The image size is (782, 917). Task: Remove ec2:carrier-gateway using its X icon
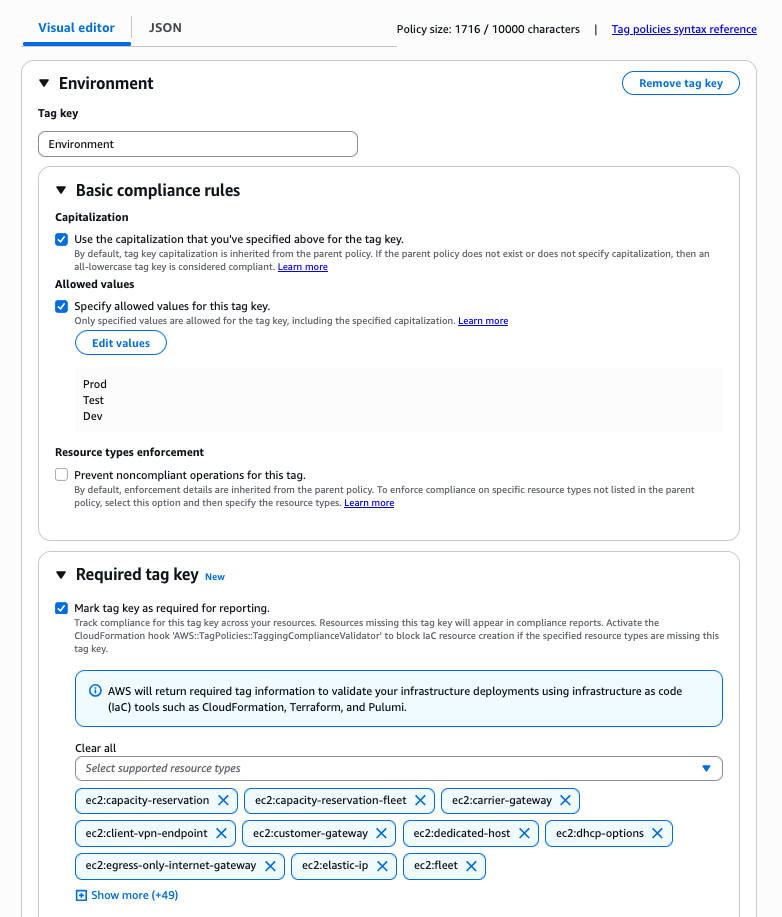pos(566,800)
